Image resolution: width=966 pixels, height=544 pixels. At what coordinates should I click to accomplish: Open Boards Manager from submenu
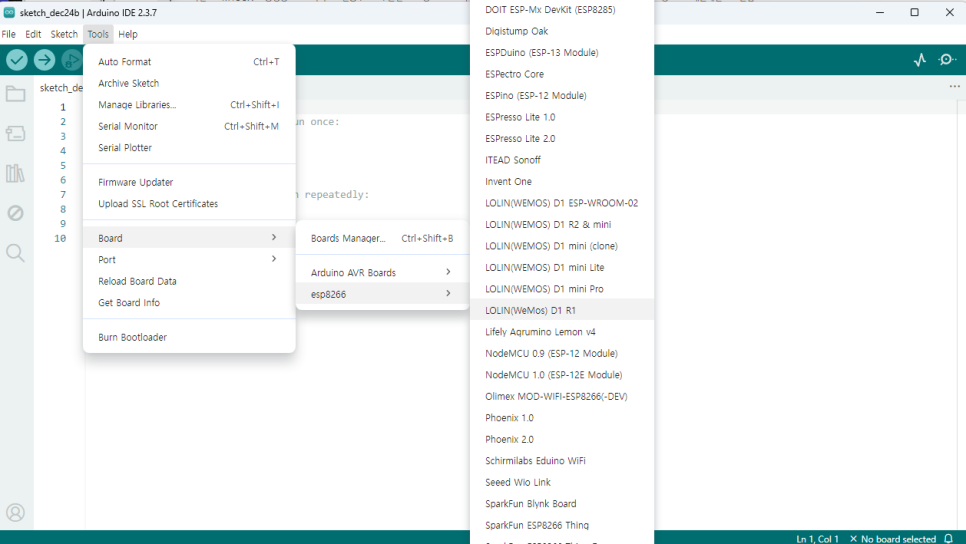coord(382,238)
